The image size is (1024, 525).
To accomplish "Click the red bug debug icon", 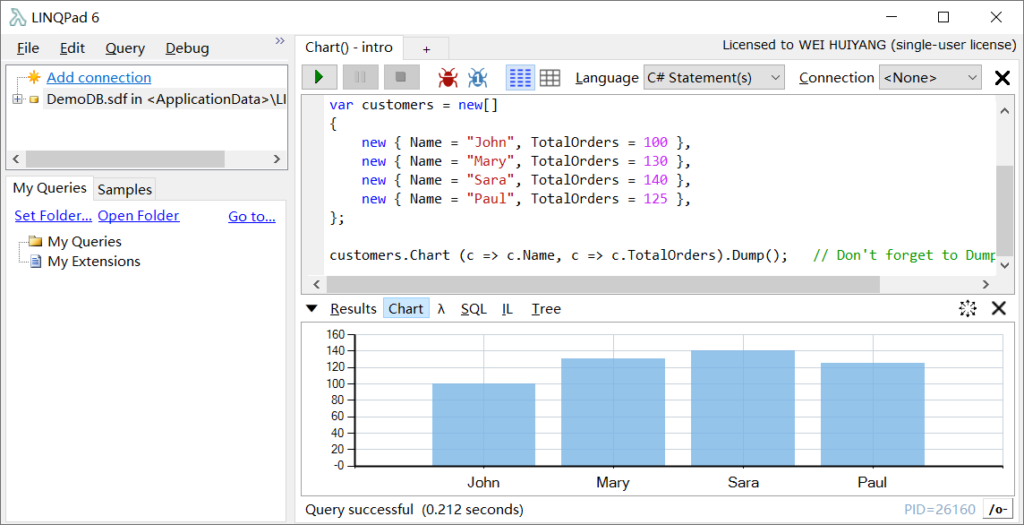I will pos(448,78).
